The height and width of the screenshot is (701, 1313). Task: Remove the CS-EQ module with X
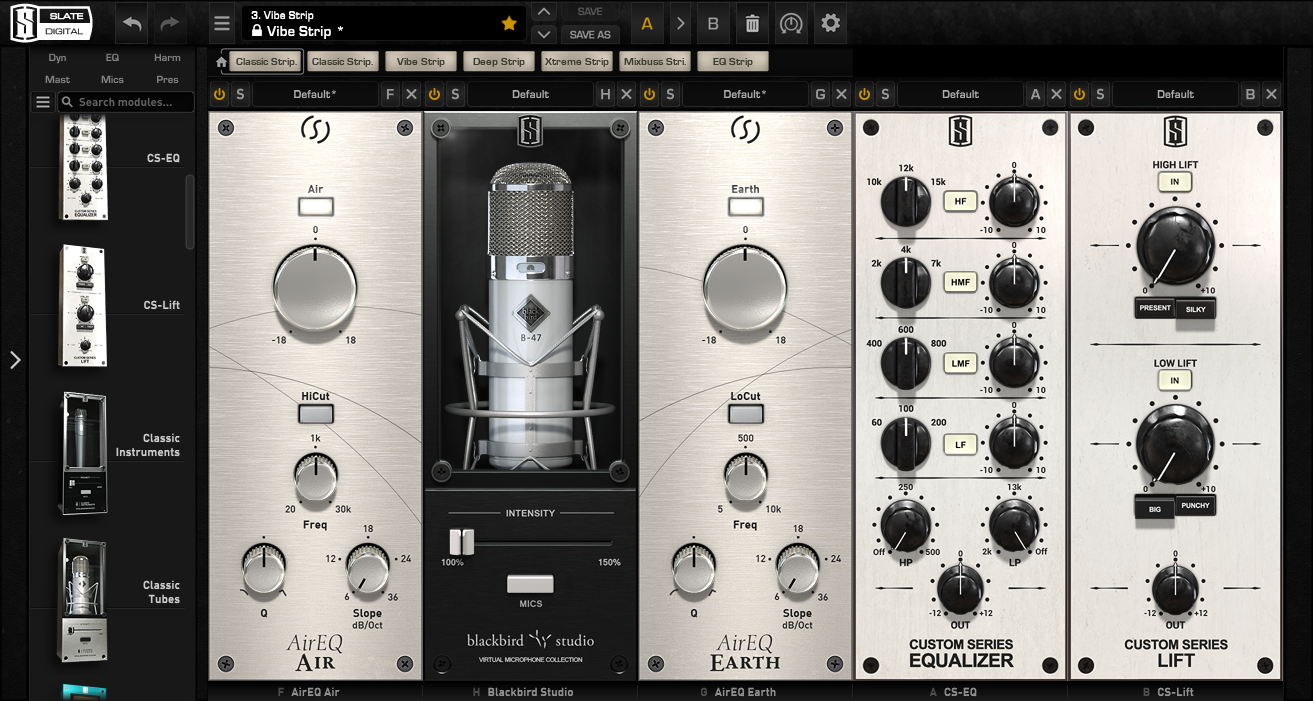point(1057,94)
